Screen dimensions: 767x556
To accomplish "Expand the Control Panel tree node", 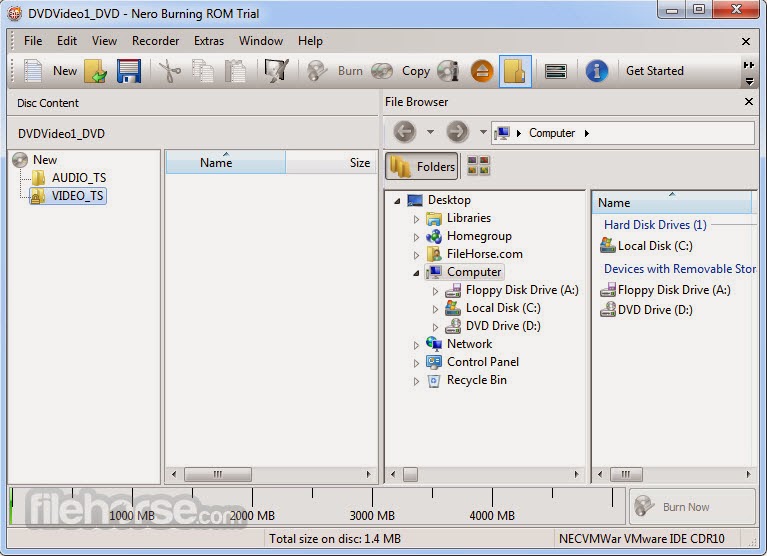I will tap(416, 363).
